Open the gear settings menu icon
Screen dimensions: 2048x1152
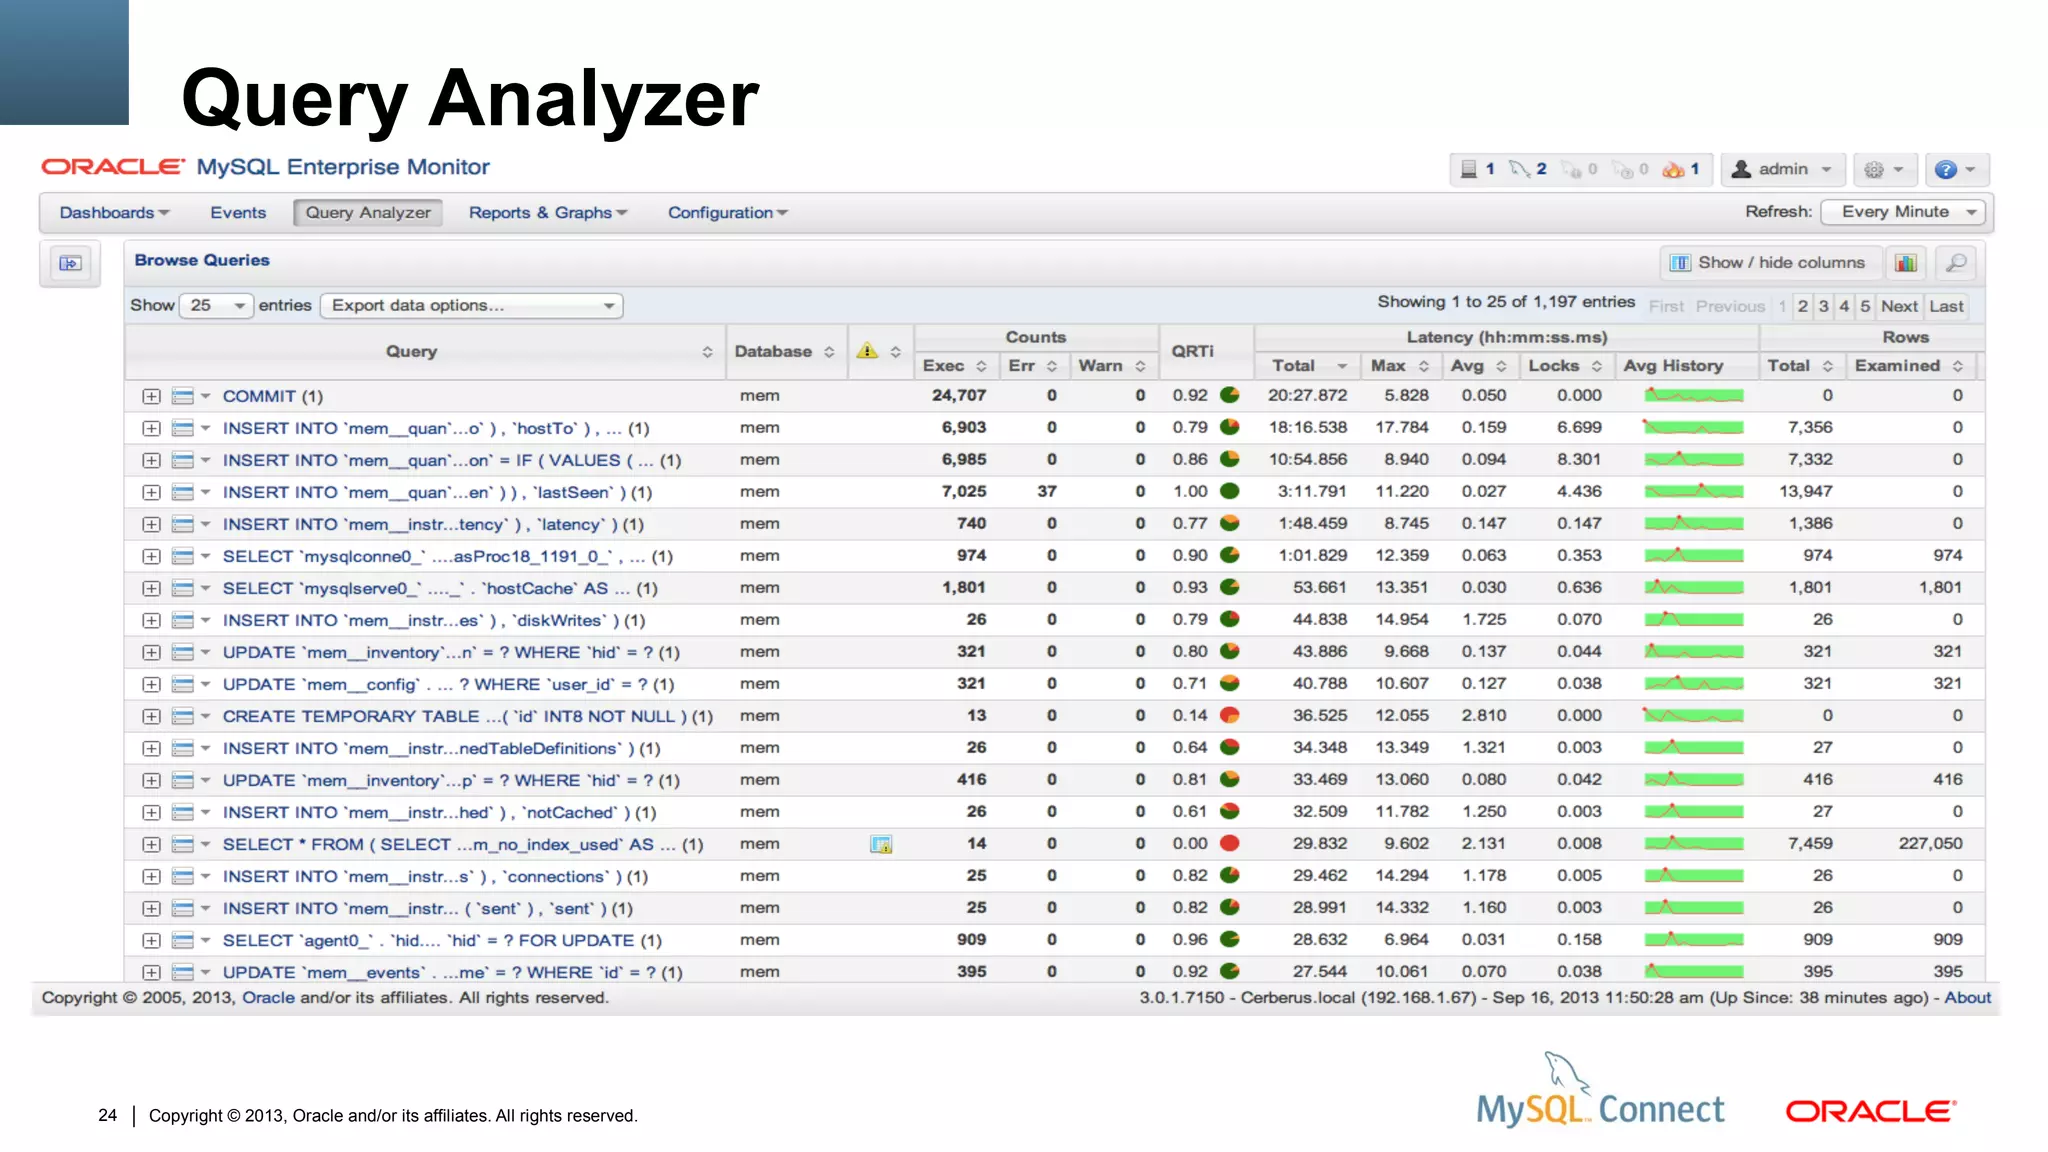pyautogui.click(x=1874, y=170)
